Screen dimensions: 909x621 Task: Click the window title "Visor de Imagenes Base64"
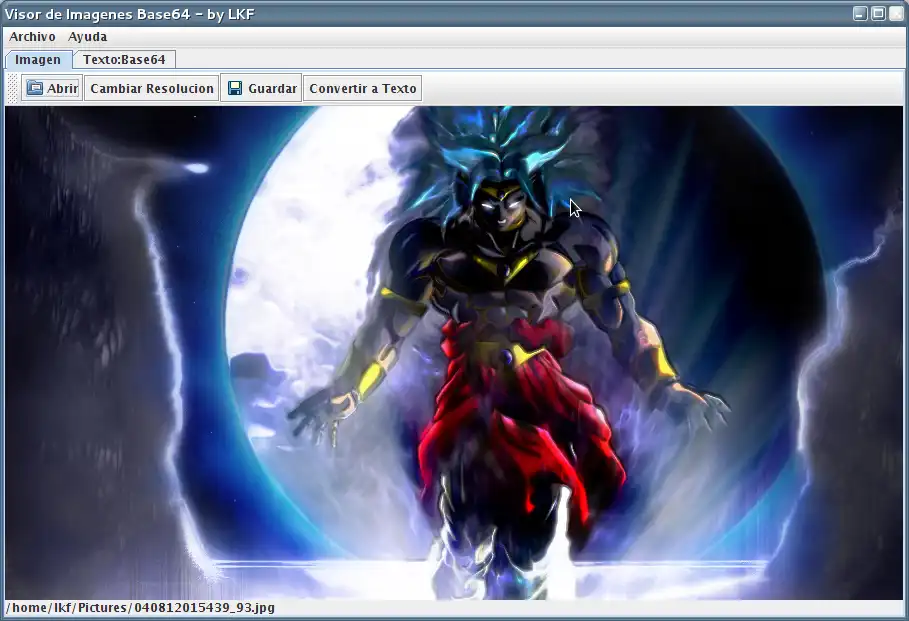(97, 14)
